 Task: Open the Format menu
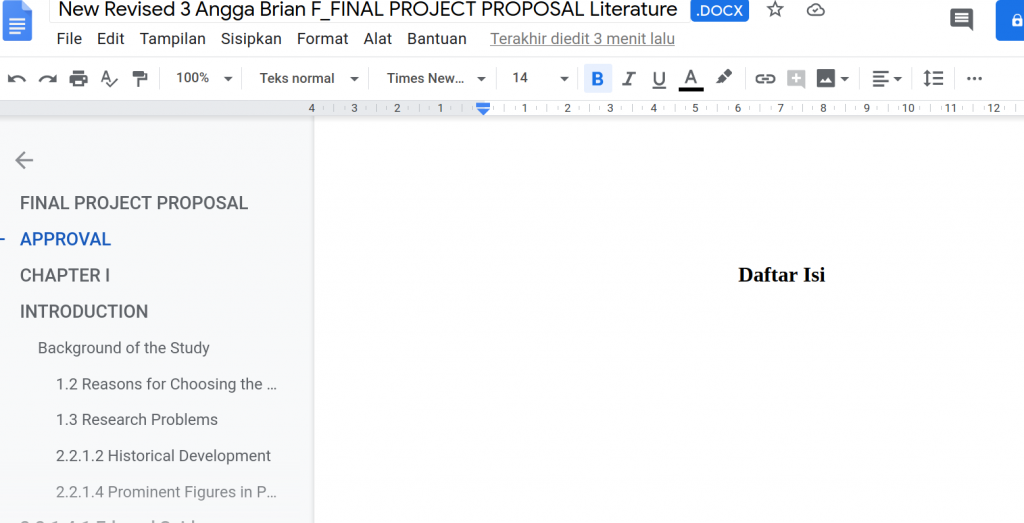tap(323, 39)
